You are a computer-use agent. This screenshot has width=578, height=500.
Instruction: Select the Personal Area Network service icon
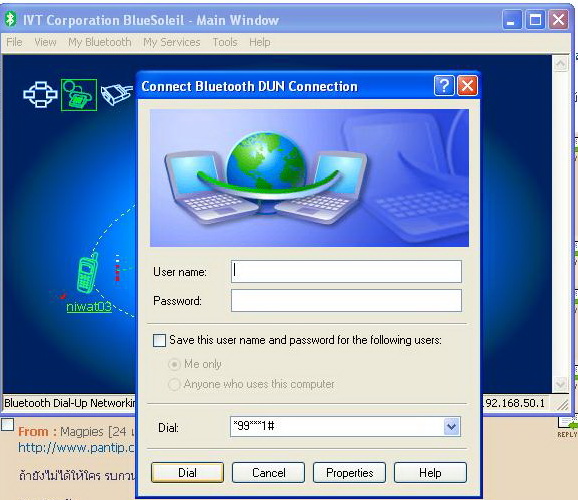[x=40, y=94]
